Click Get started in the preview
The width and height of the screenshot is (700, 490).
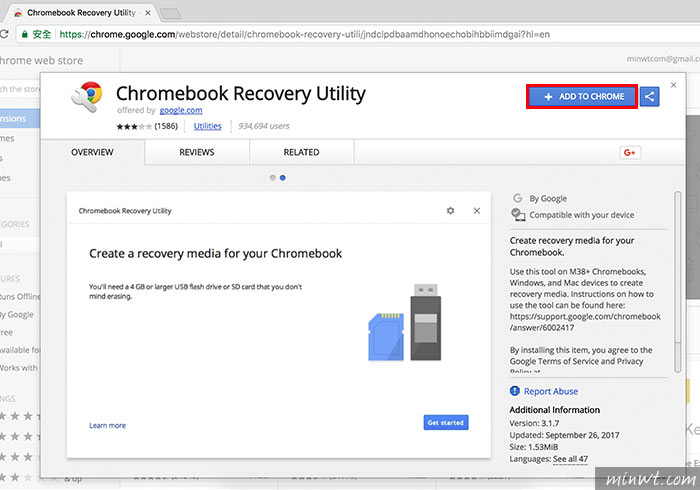pos(446,422)
